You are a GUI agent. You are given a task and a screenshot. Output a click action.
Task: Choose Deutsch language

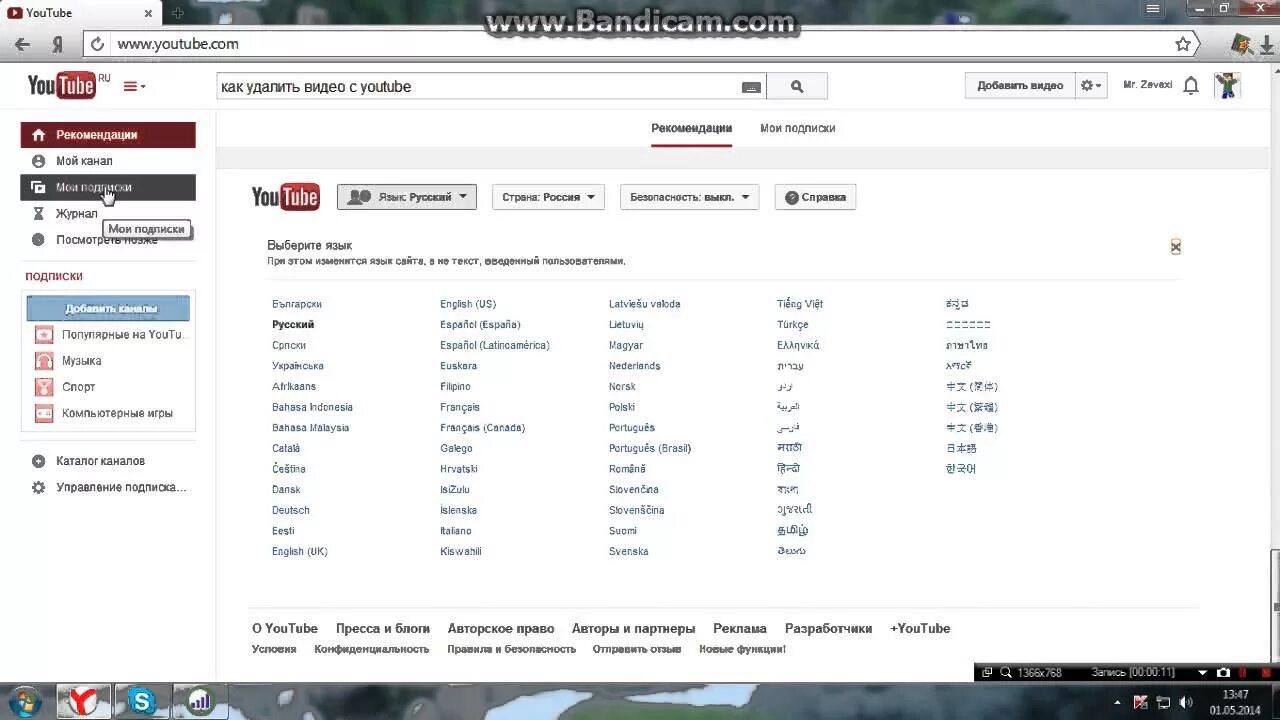pyautogui.click(x=291, y=510)
